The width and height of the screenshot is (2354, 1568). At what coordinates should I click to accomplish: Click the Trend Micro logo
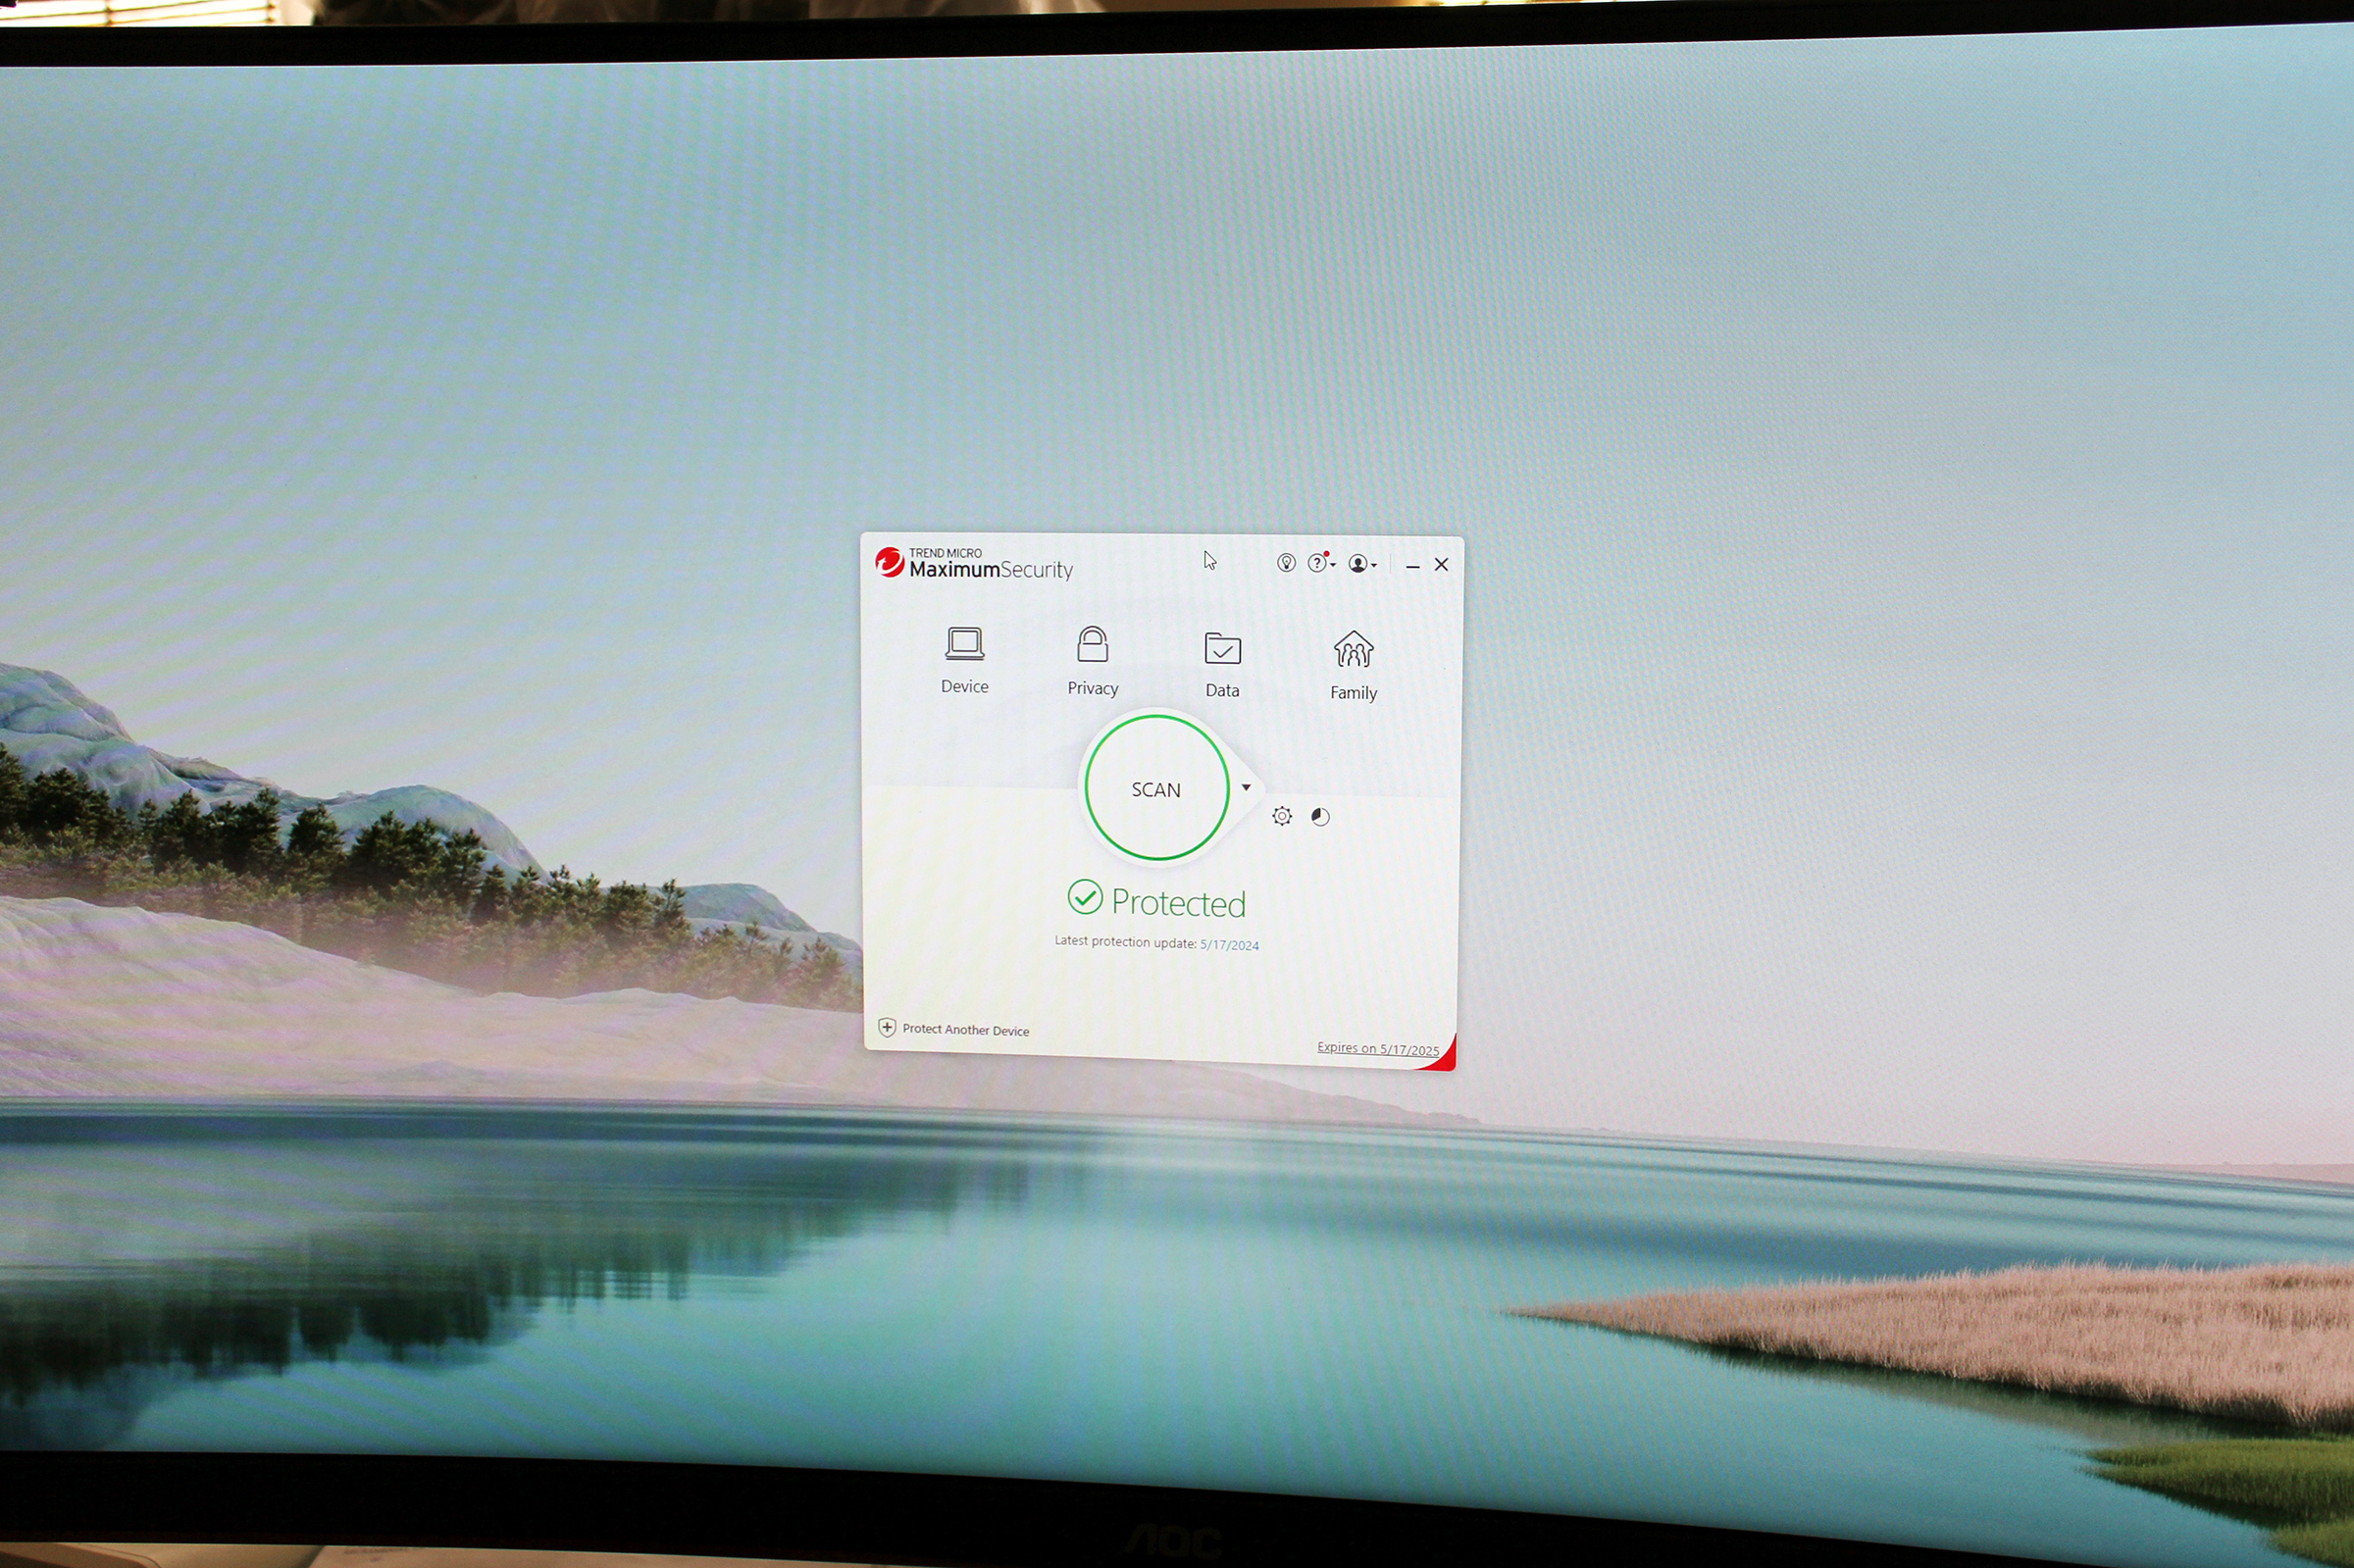tap(891, 562)
